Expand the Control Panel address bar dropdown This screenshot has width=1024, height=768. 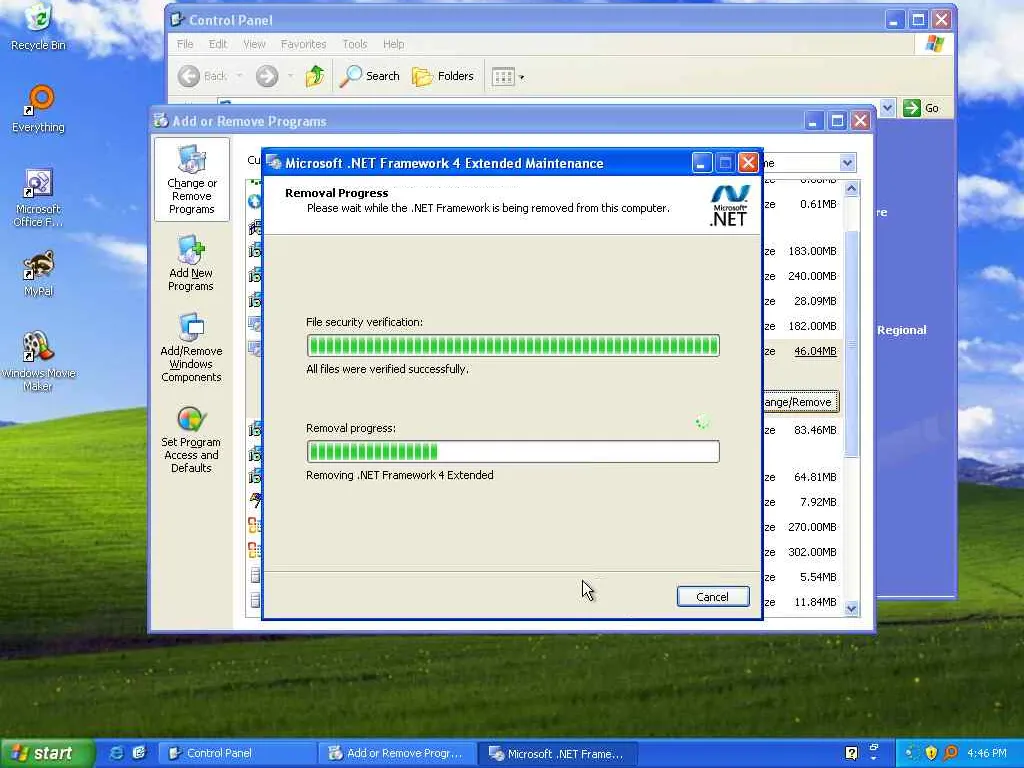click(x=887, y=108)
